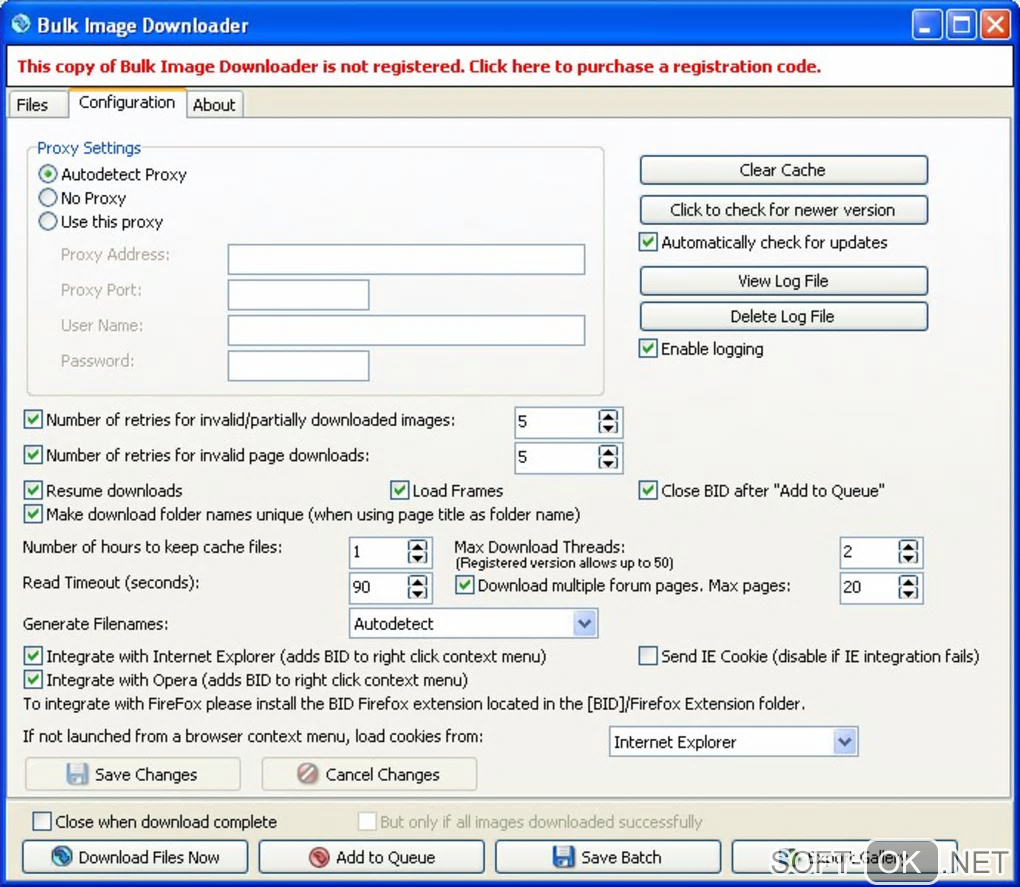Click Delete Log File button
1020x887 pixels.
click(783, 316)
